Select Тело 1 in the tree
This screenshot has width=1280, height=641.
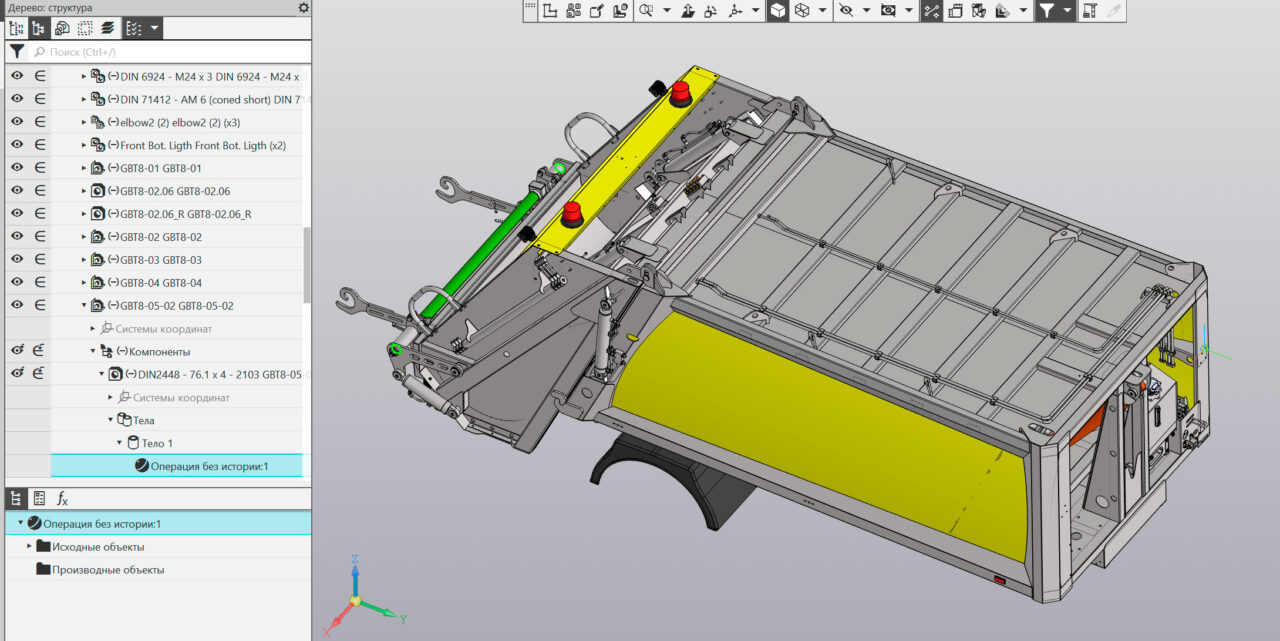point(156,443)
